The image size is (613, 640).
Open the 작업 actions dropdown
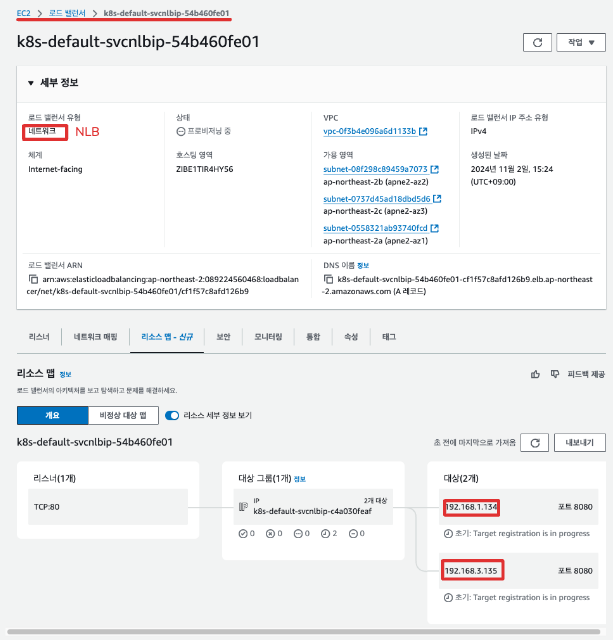tap(581, 42)
